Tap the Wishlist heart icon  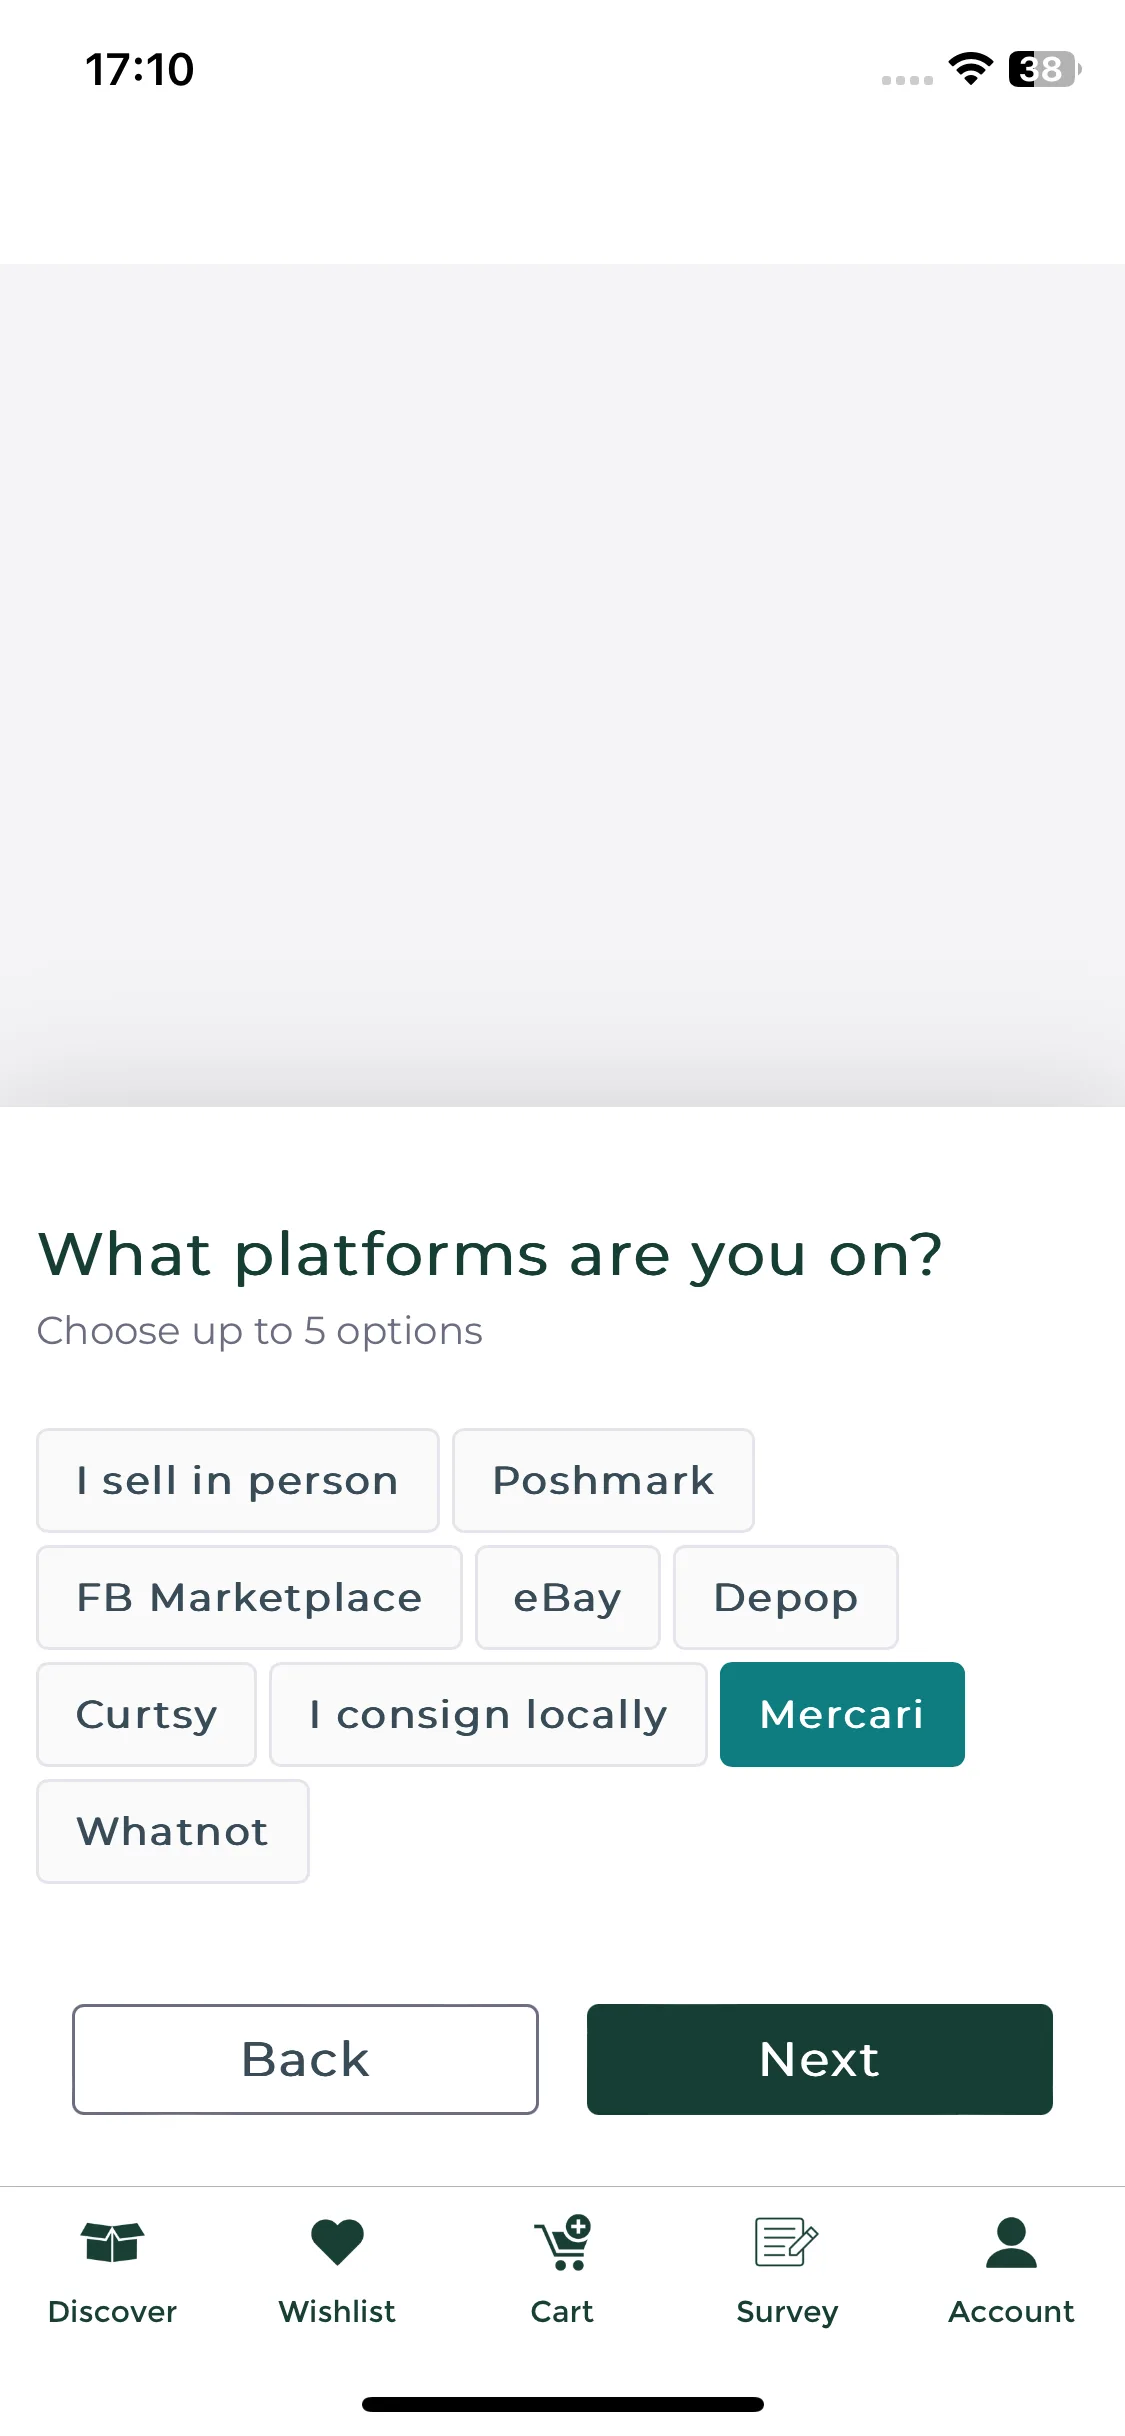pos(337,2242)
